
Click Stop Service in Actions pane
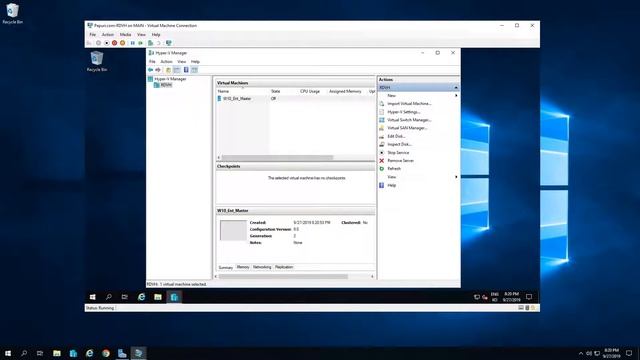398,153
